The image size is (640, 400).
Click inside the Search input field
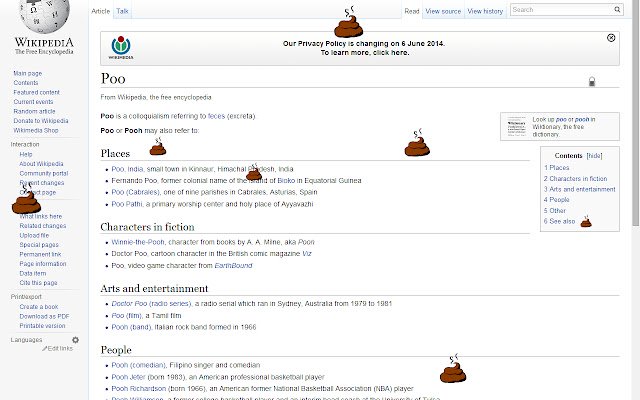coord(561,10)
